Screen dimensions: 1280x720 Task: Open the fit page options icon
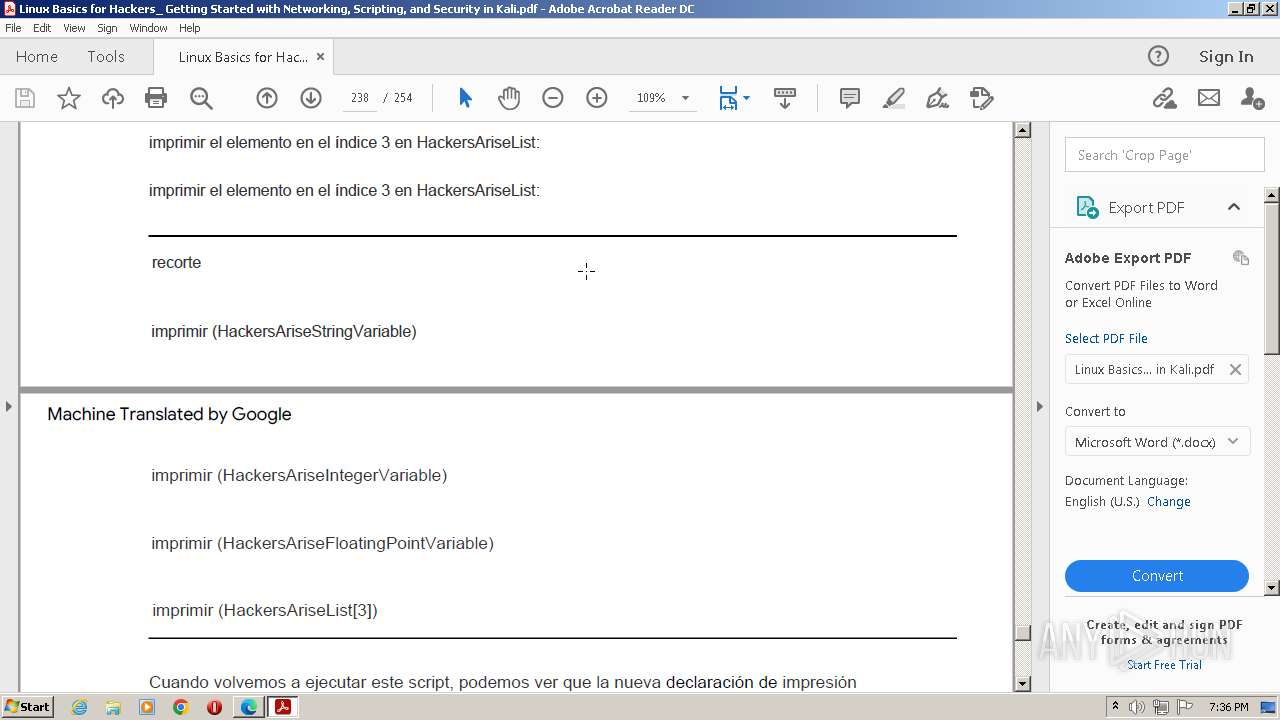pyautogui.click(x=734, y=98)
